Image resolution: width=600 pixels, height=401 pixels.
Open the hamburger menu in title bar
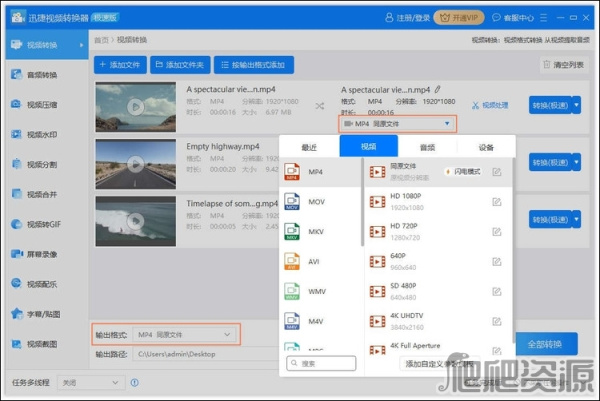click(x=543, y=18)
